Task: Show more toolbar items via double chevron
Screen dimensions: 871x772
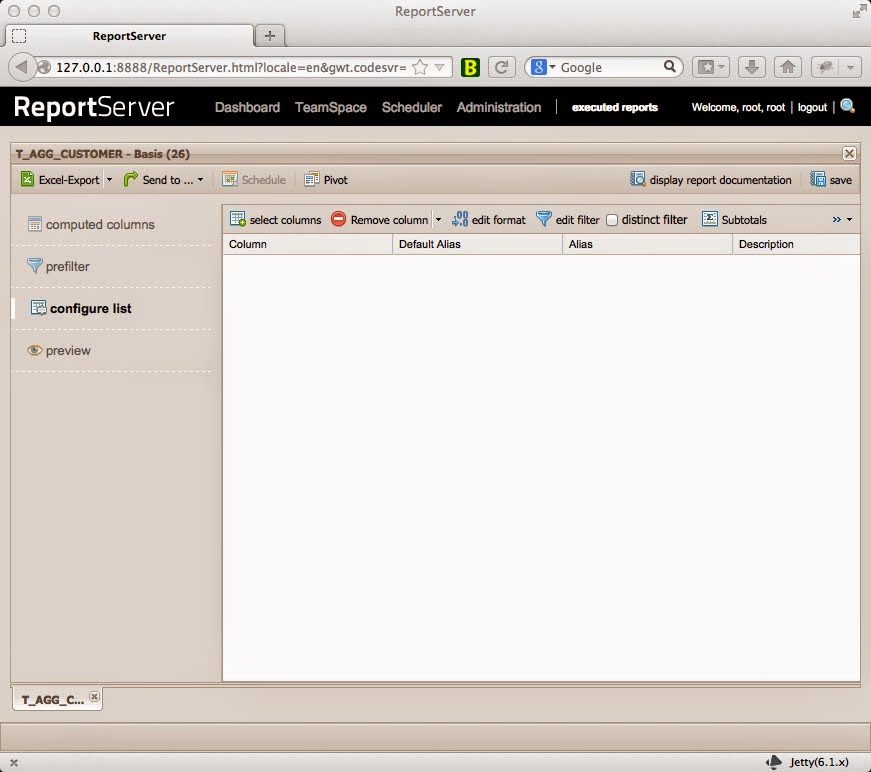Action: (837, 219)
